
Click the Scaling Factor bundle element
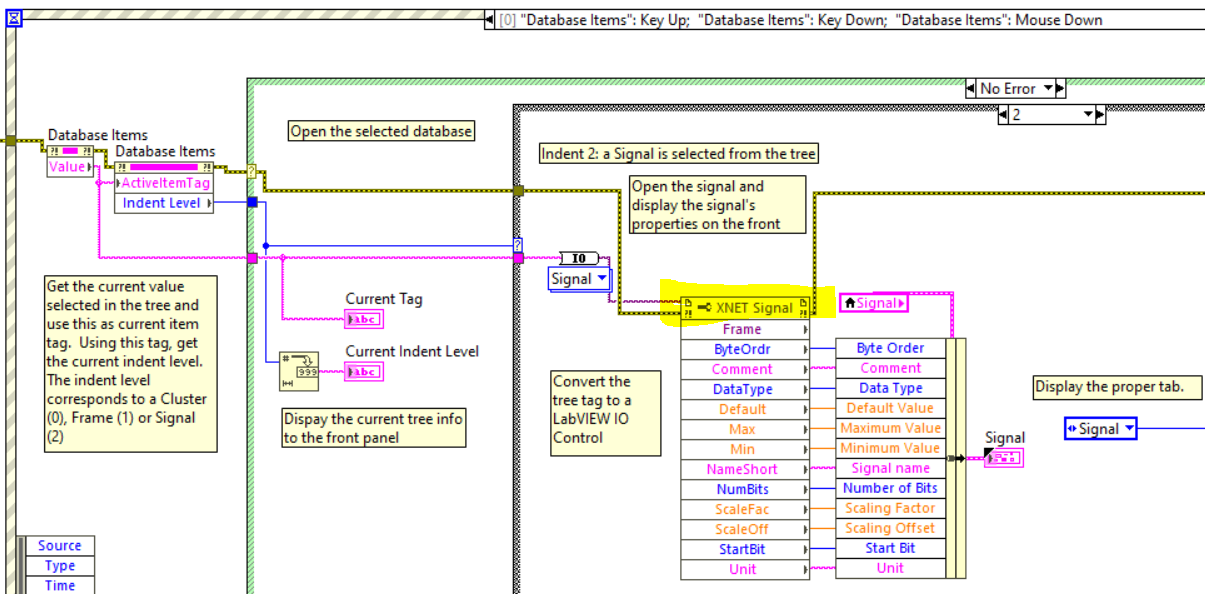coord(890,508)
